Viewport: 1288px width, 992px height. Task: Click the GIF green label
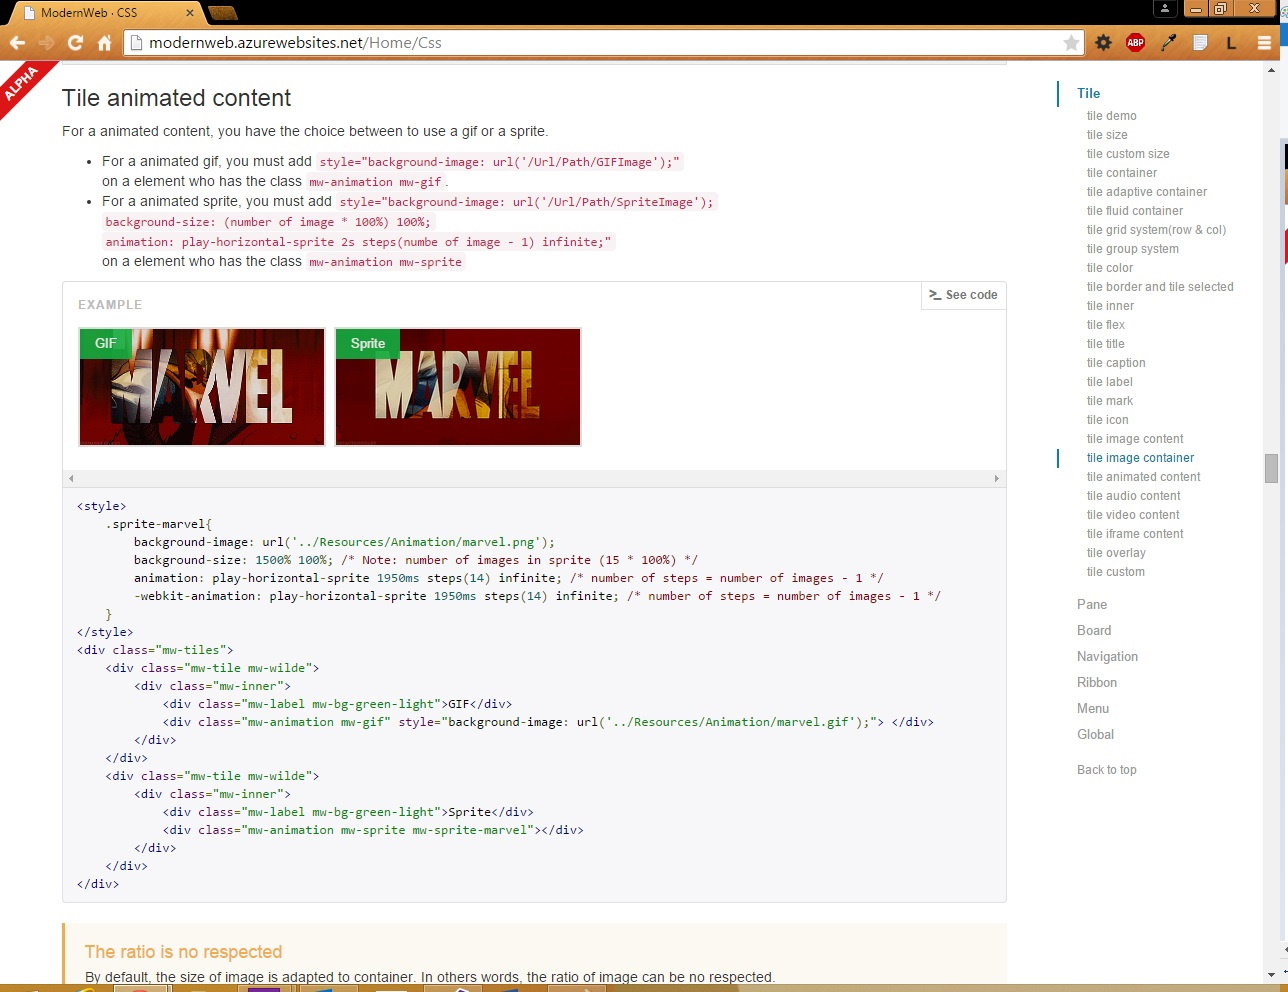coord(105,343)
